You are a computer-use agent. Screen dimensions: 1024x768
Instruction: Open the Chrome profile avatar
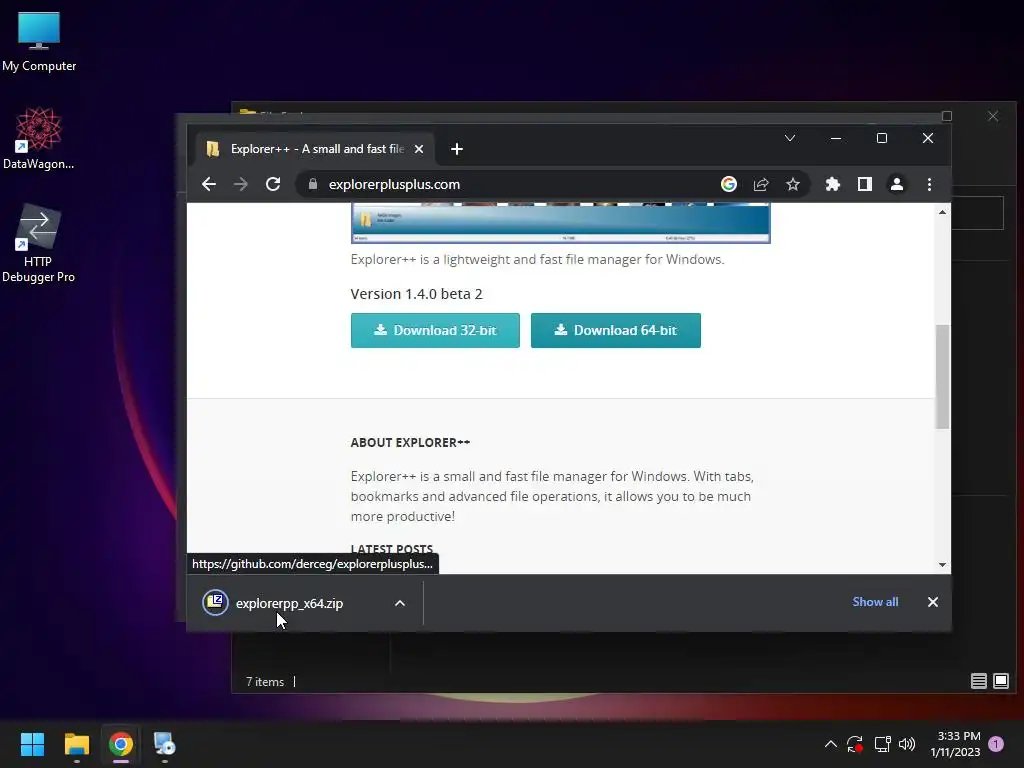[897, 185]
